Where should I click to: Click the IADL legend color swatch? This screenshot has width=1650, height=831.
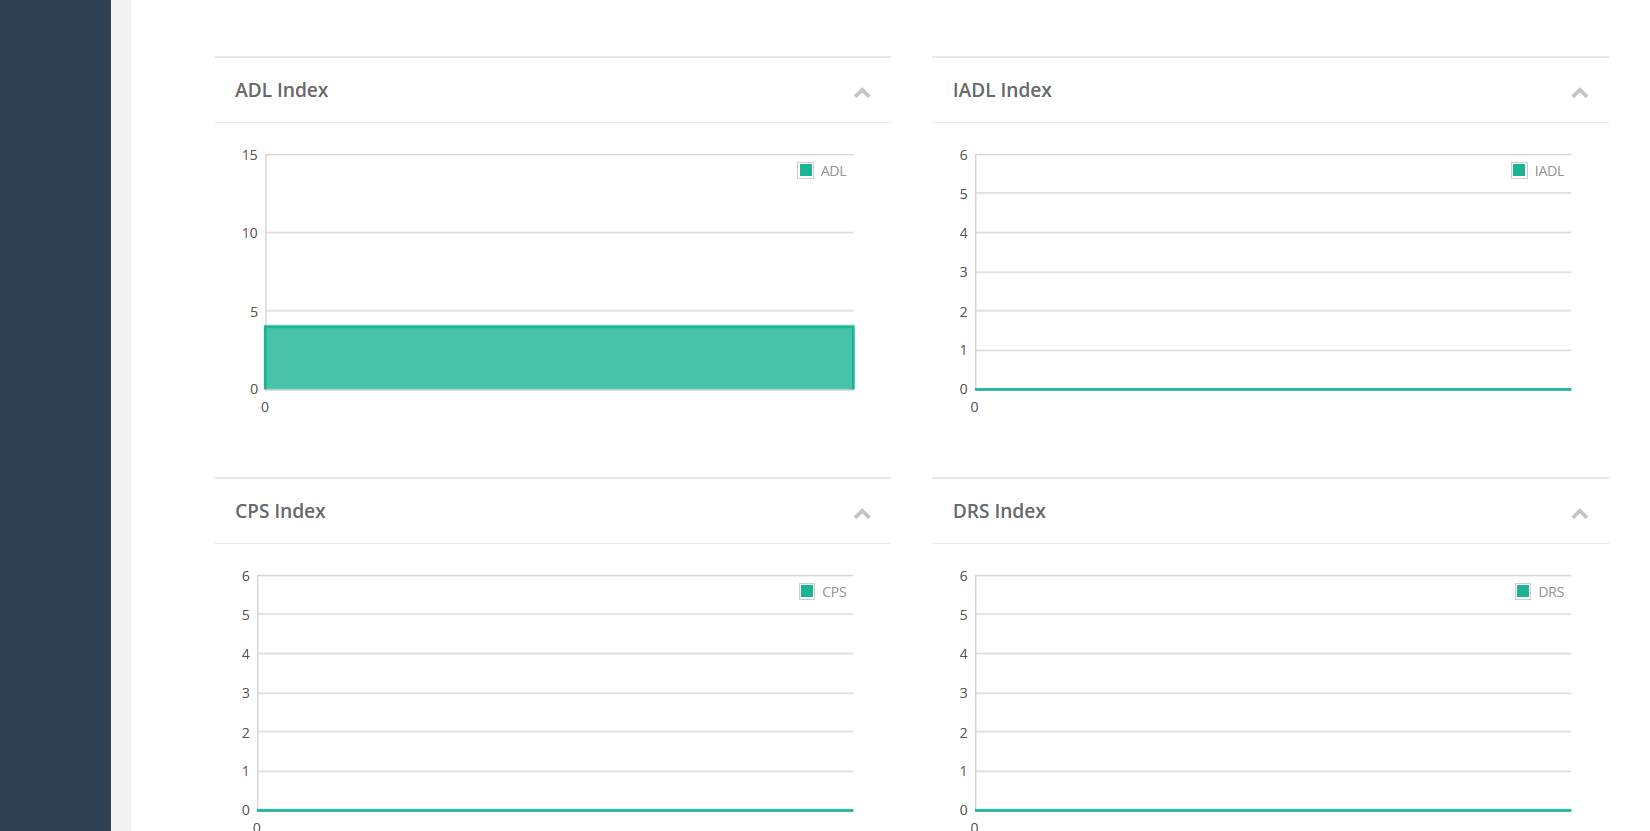click(1519, 171)
